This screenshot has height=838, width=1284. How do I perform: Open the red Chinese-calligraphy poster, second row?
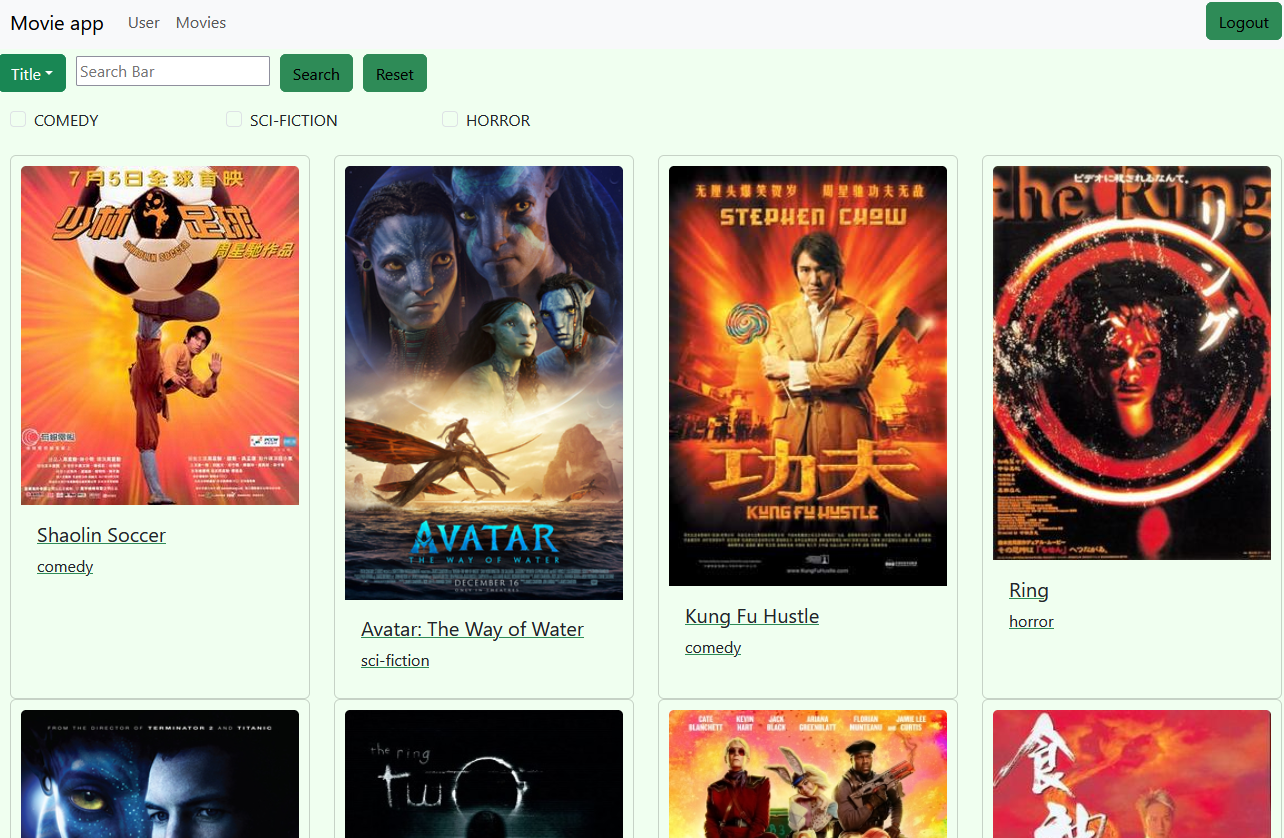1132,774
